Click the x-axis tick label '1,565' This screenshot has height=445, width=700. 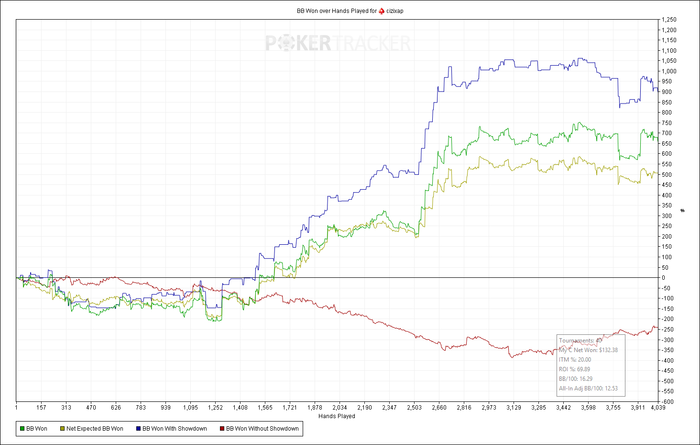pos(265,408)
